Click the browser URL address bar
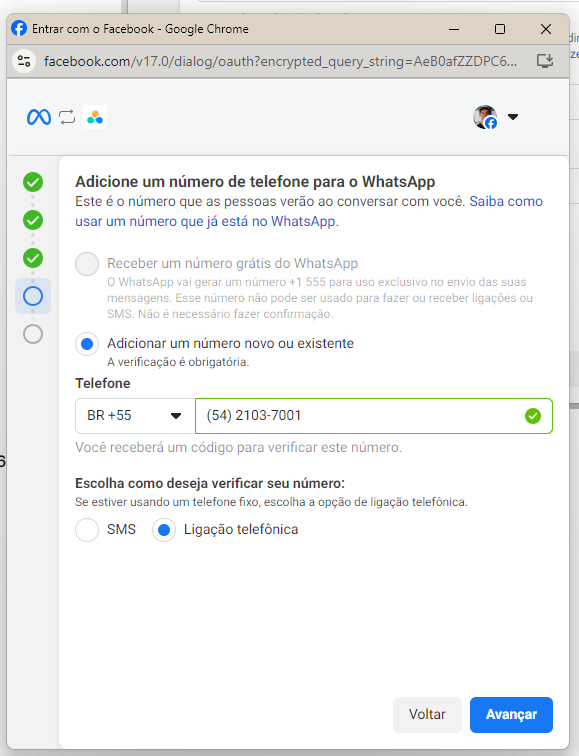Image resolution: width=579 pixels, height=756 pixels. (280, 62)
